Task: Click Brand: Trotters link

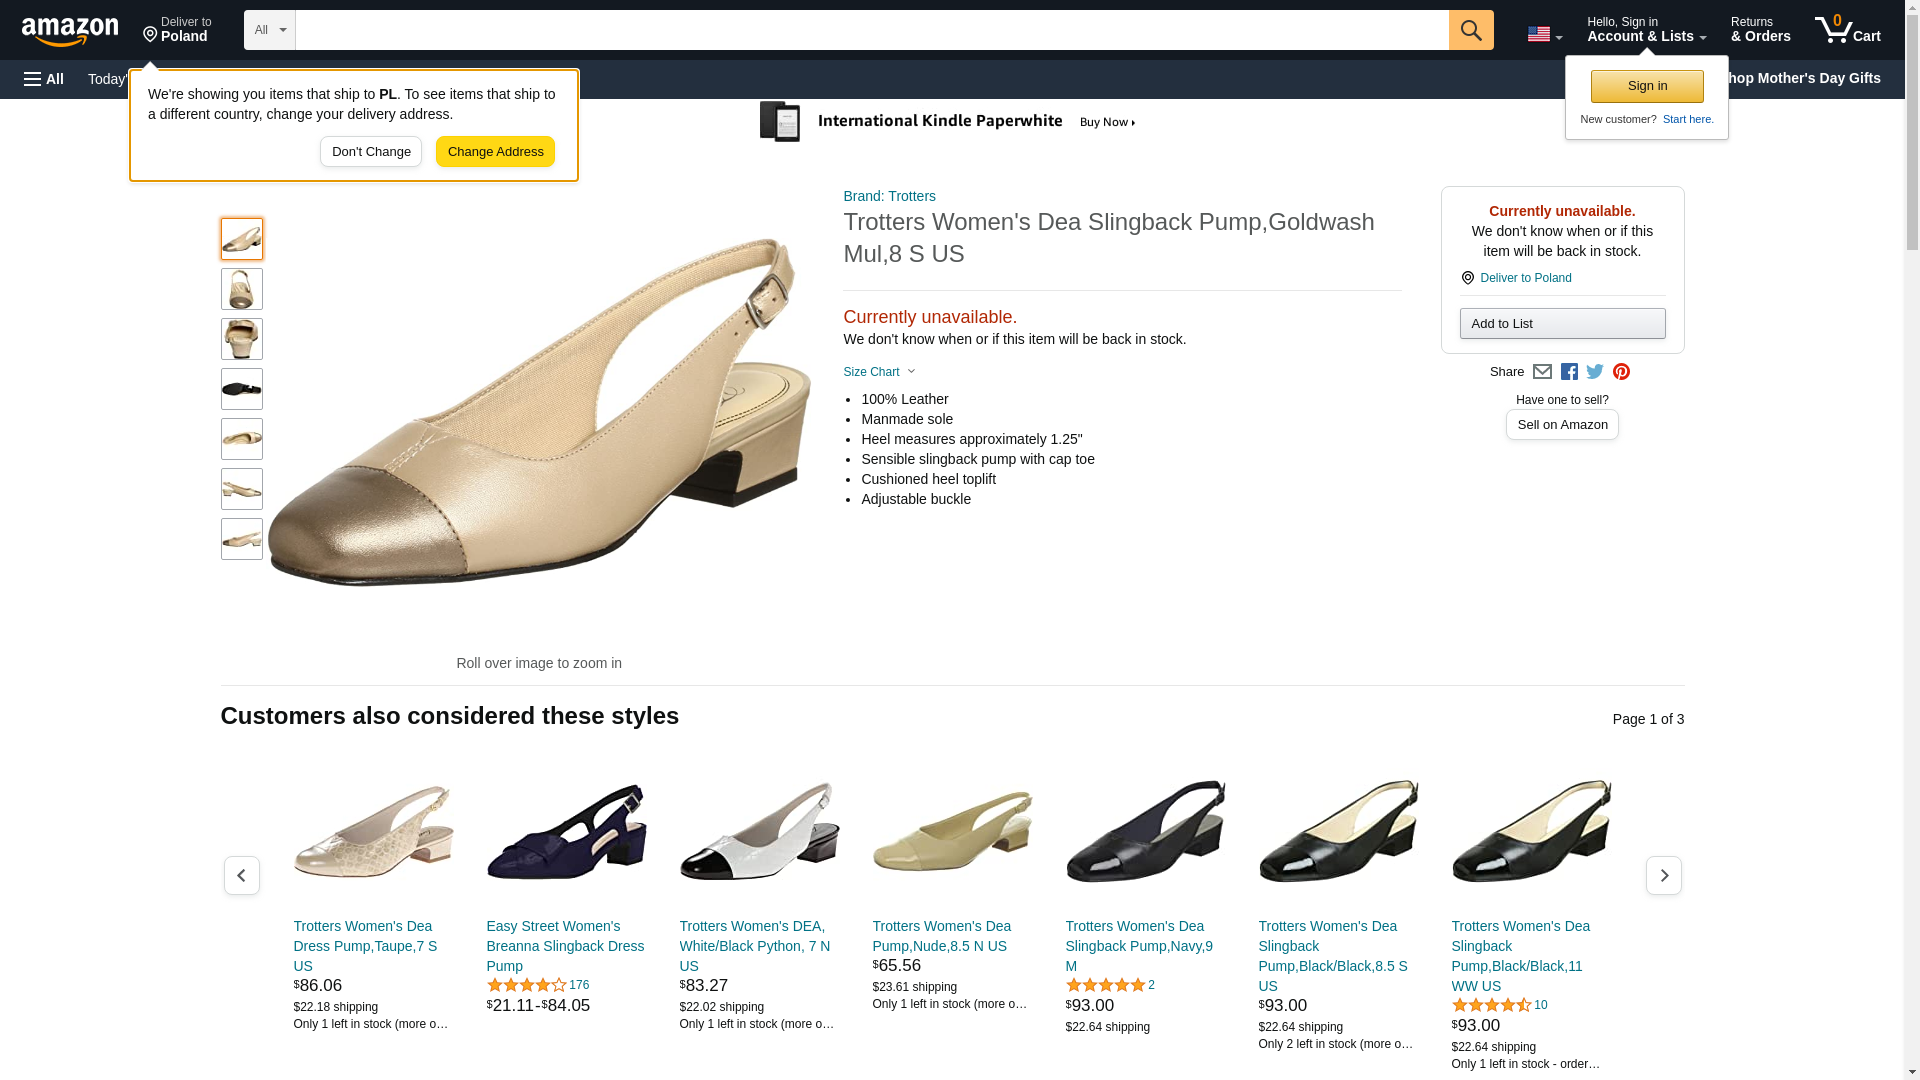Action: (889, 196)
